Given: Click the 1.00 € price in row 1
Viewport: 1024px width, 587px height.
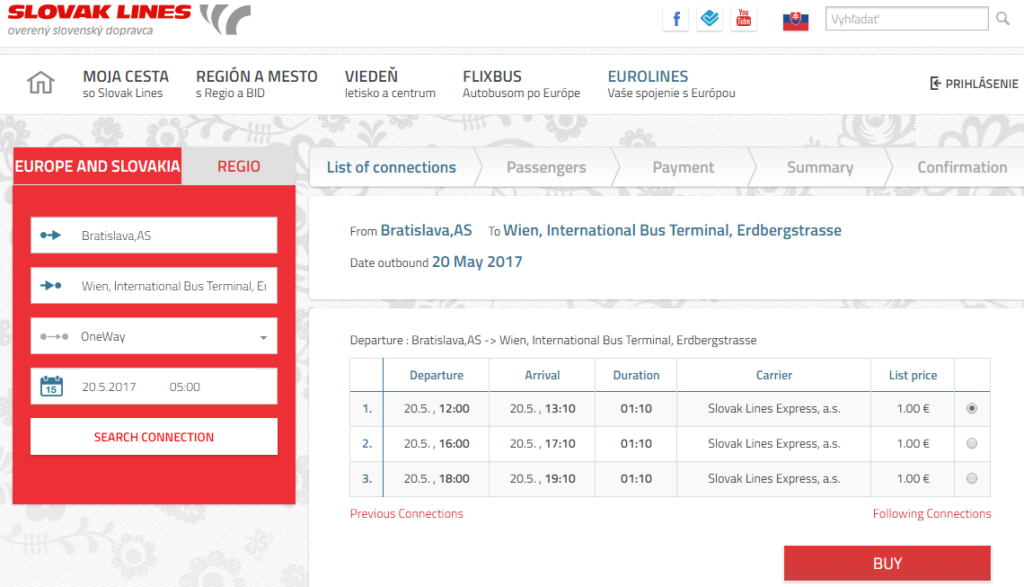Looking at the screenshot, I should tap(912, 409).
